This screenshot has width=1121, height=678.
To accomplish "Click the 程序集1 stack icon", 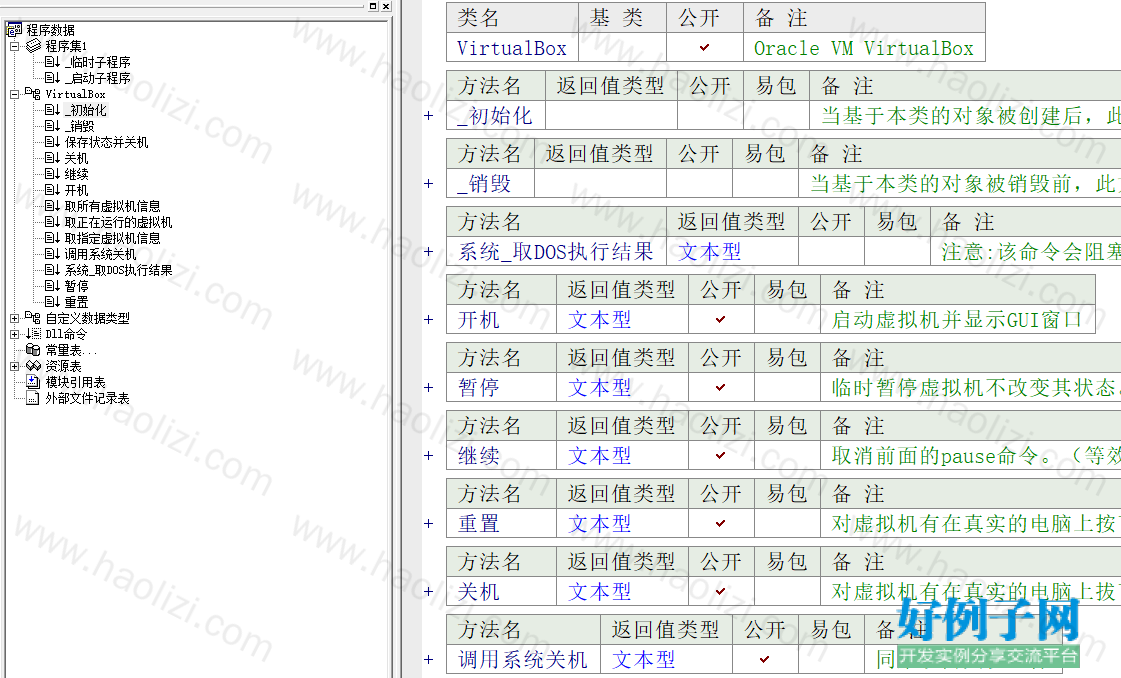I will 33,46.
